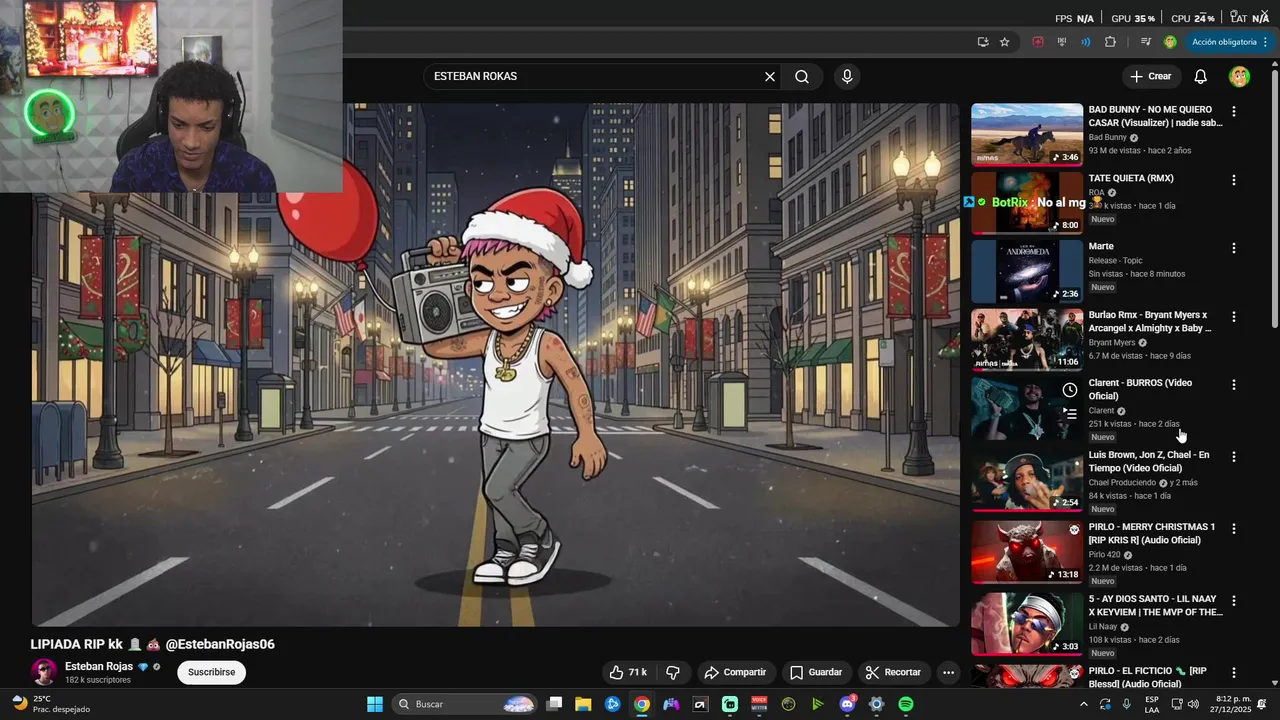Save video with the Guardar bookmark button
The width and height of the screenshot is (1280, 720).
coord(816,673)
